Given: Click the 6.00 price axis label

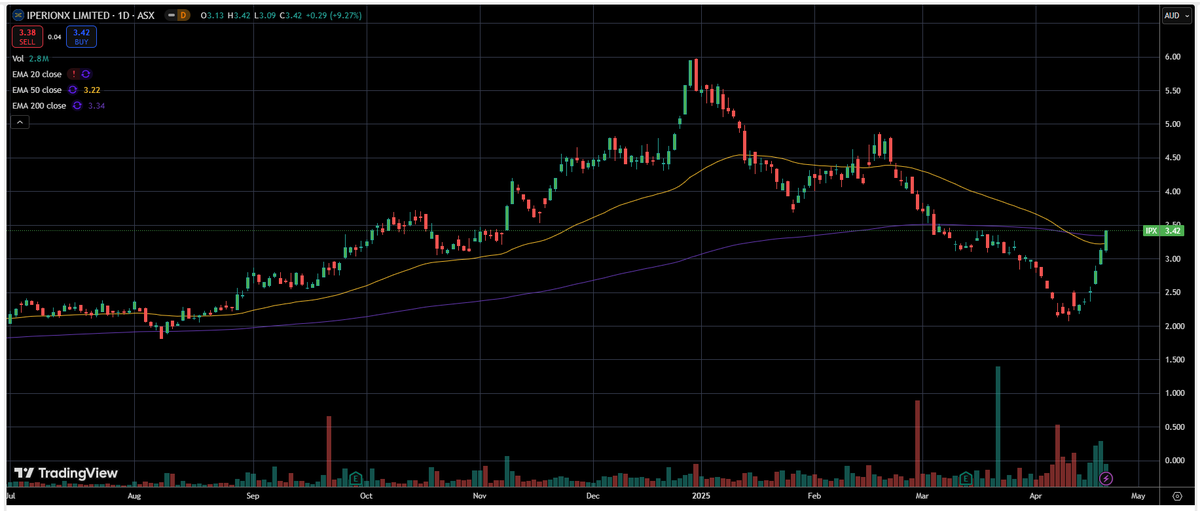Looking at the screenshot, I should click(1174, 57).
